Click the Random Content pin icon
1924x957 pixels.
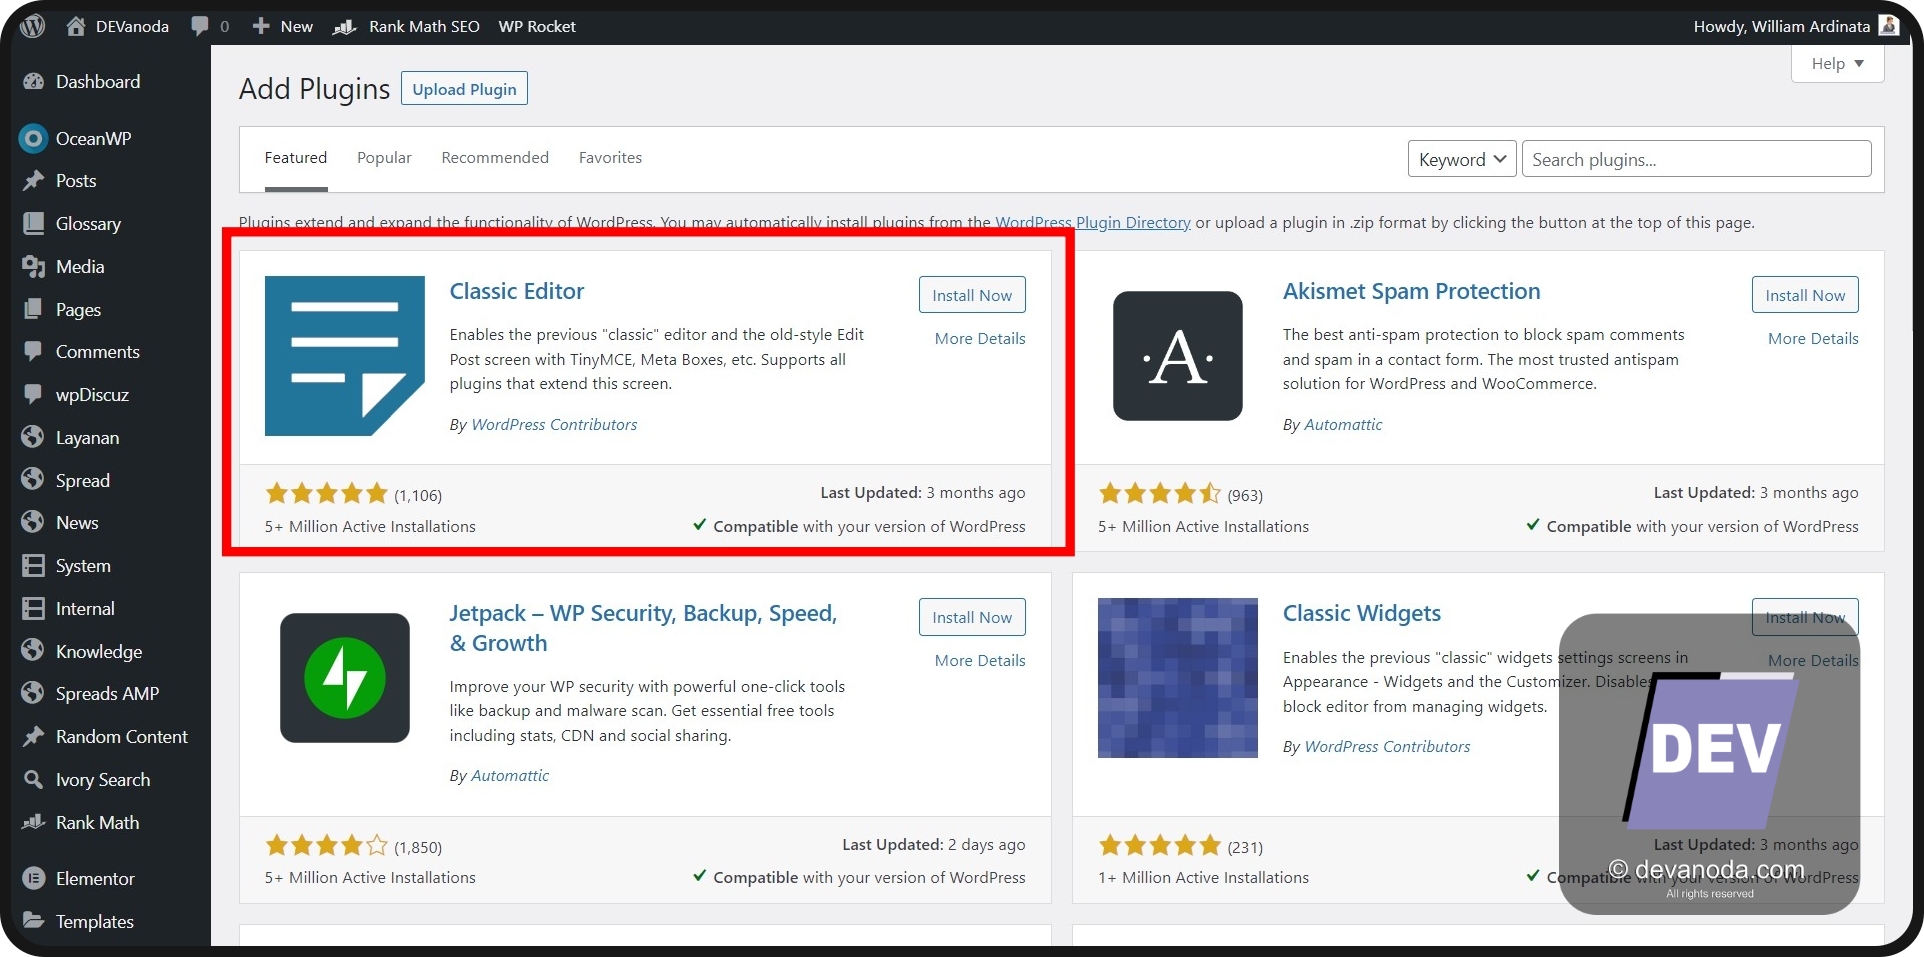(33, 737)
